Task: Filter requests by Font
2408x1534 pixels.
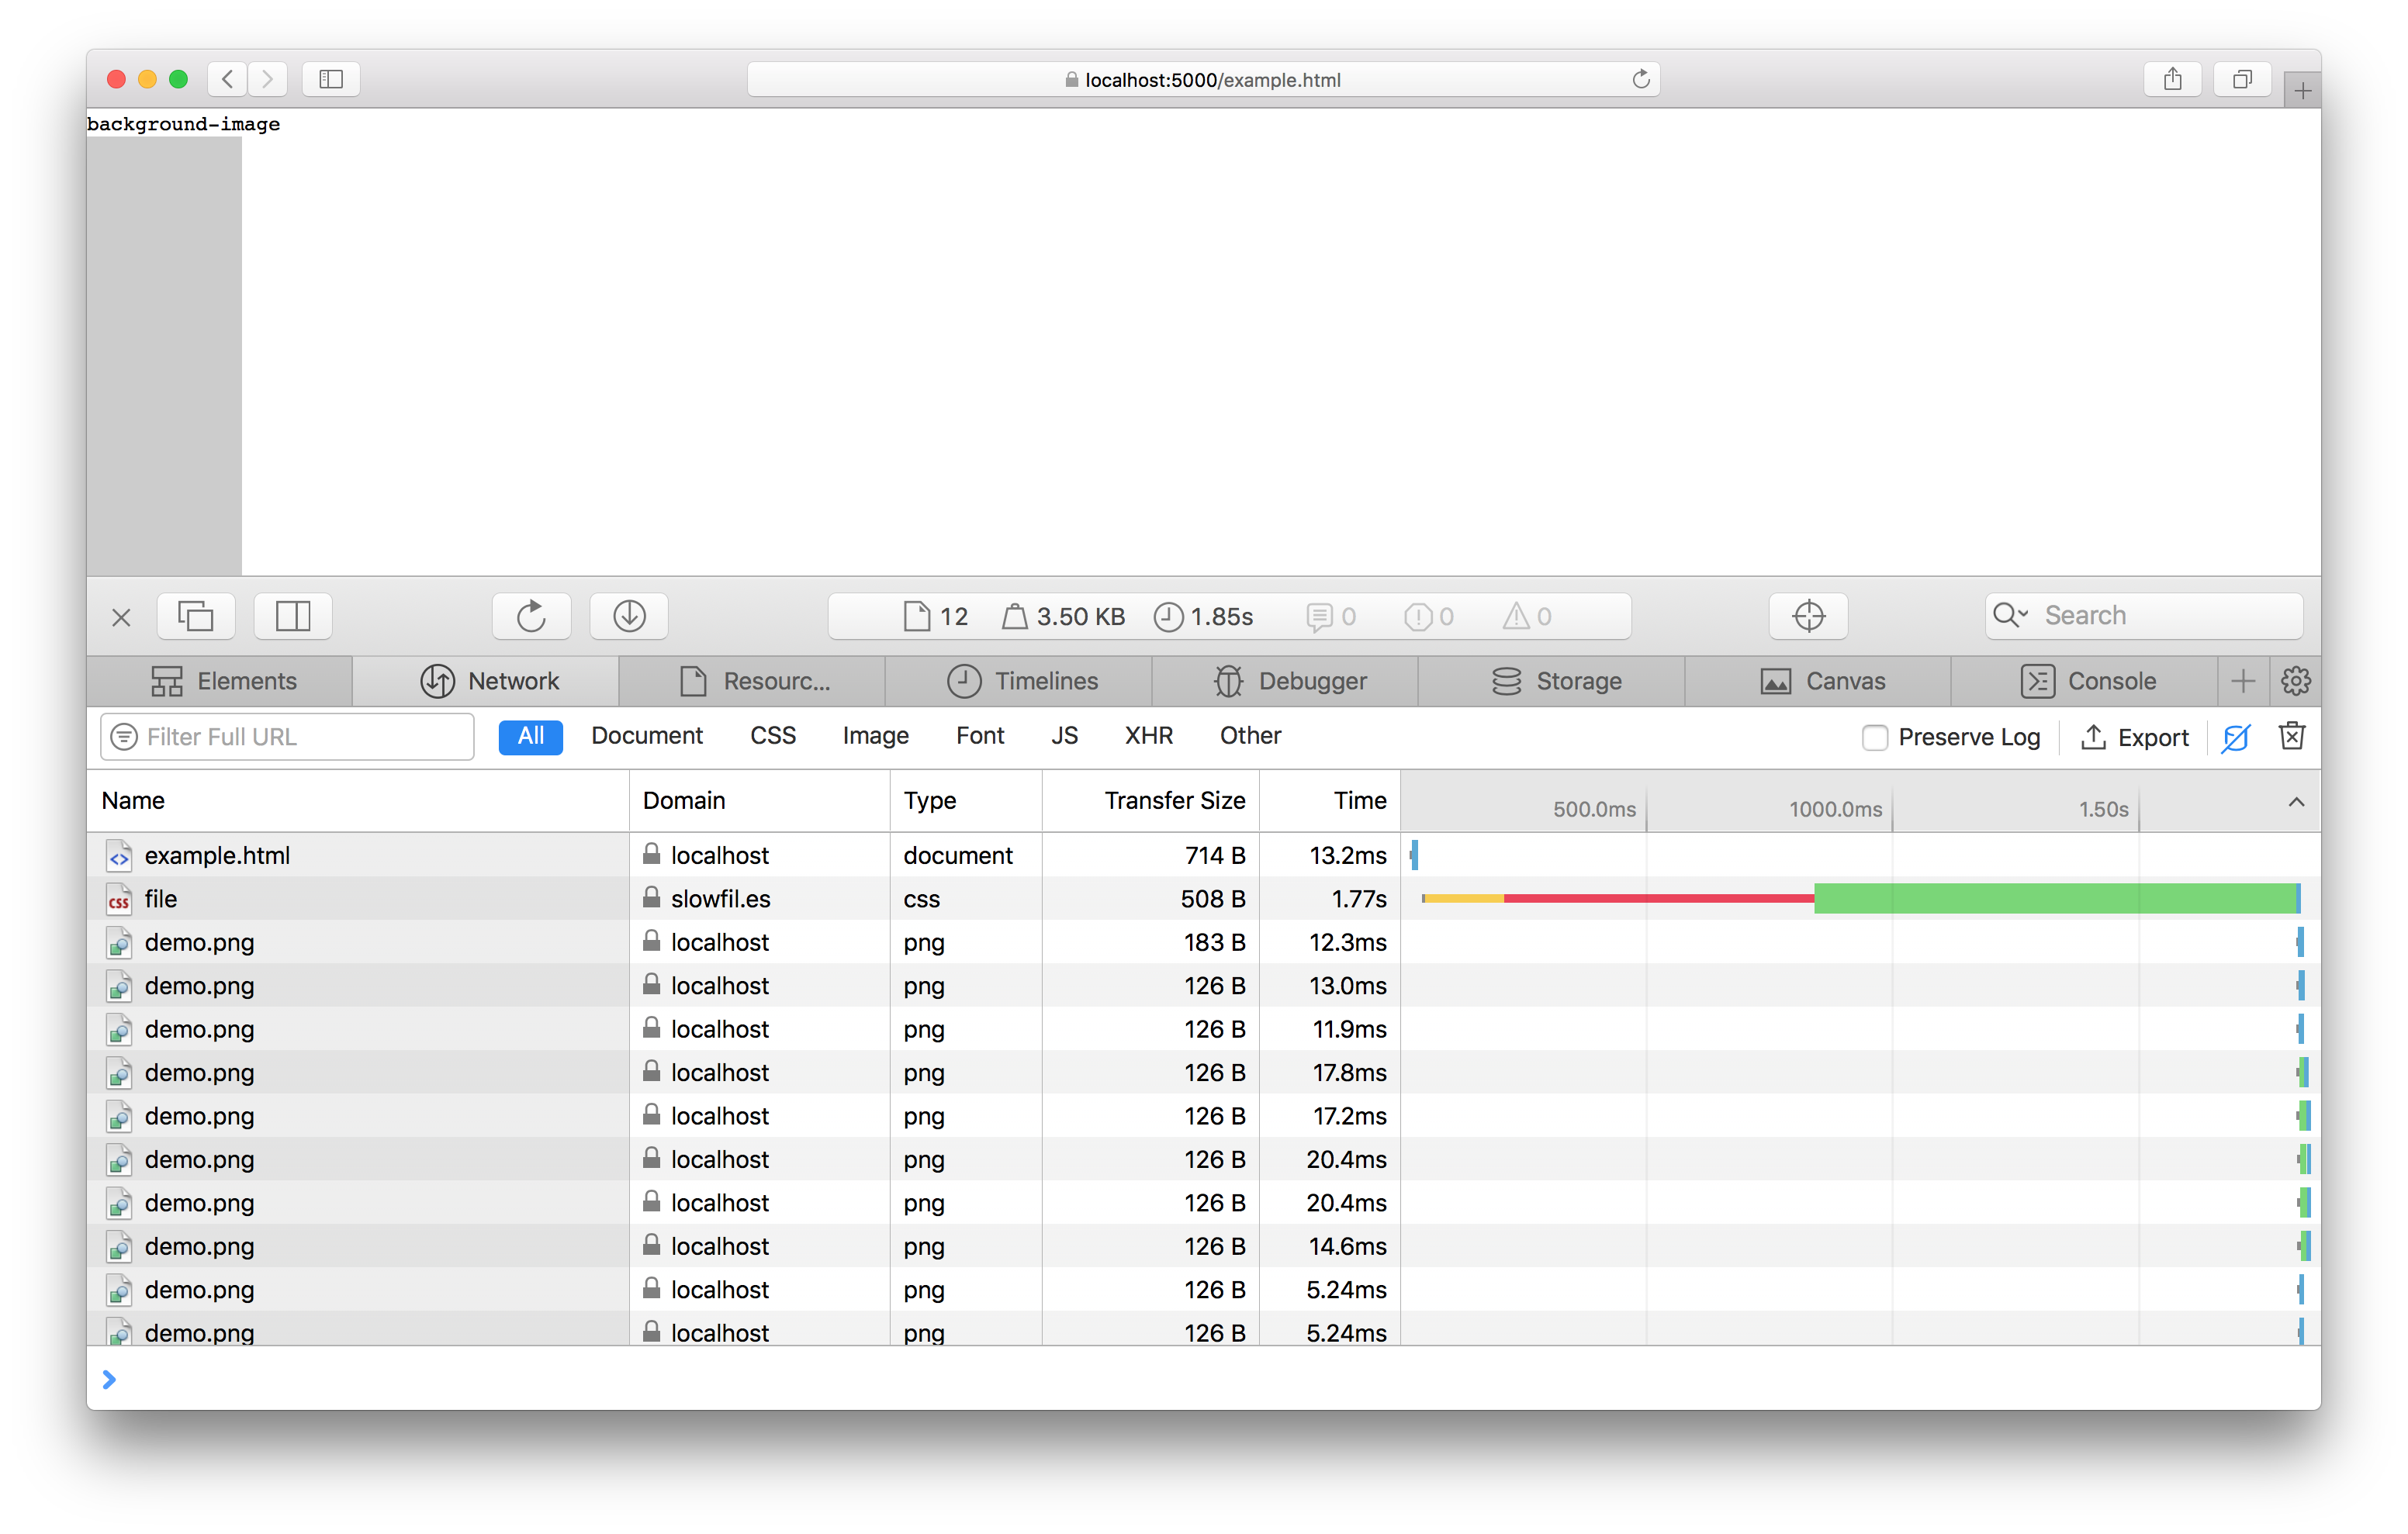Action: pos(980,737)
